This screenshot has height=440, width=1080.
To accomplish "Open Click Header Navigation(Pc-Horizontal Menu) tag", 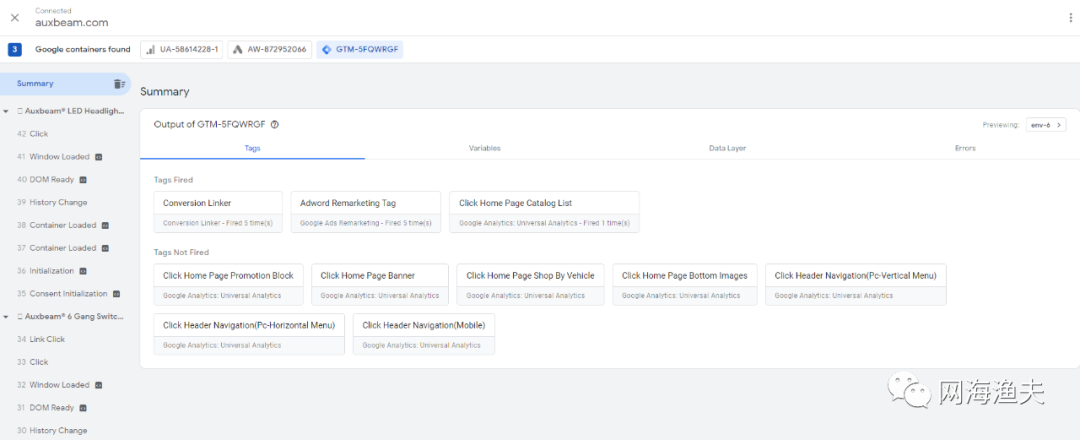I will [249, 334].
